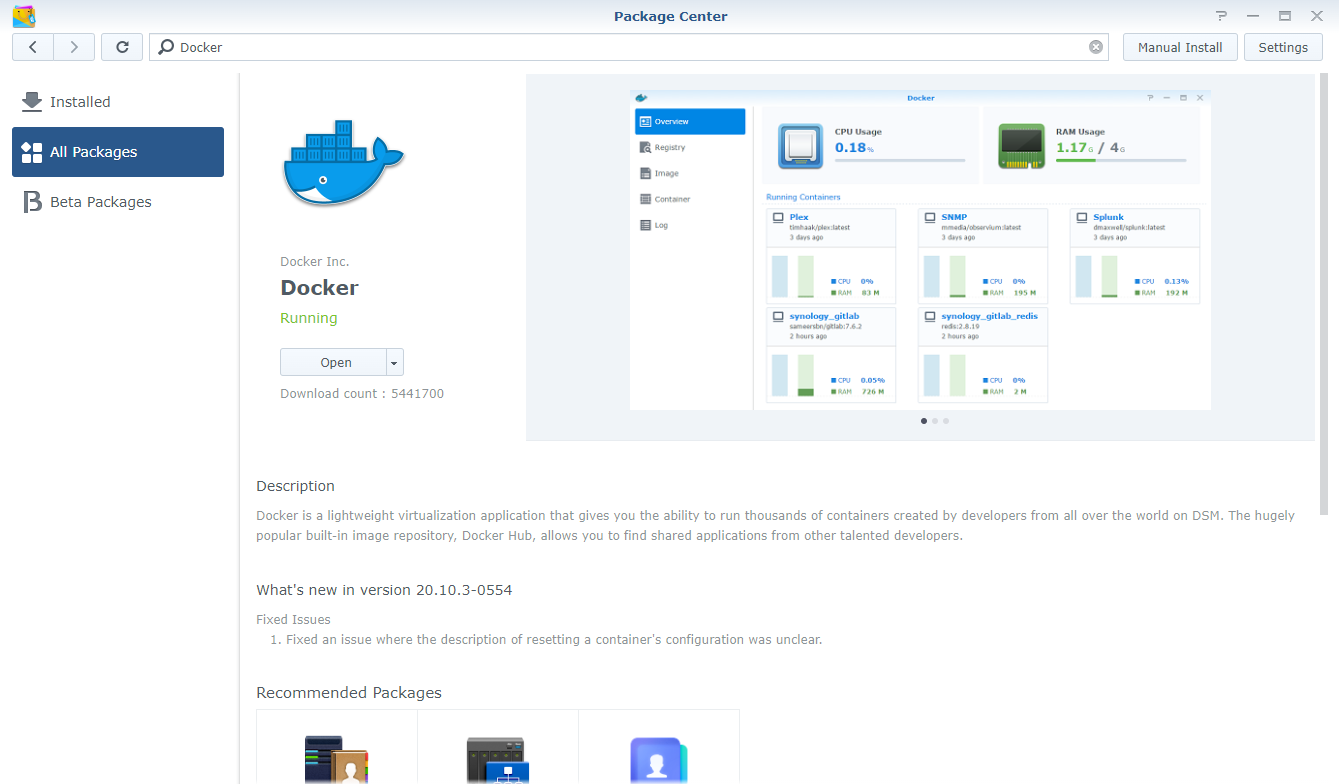Focus the Docker search field

pyautogui.click(x=630, y=47)
